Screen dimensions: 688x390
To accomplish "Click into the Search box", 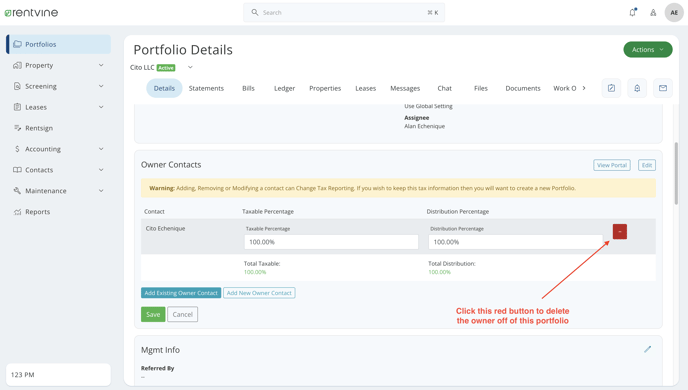I will 344,12.
